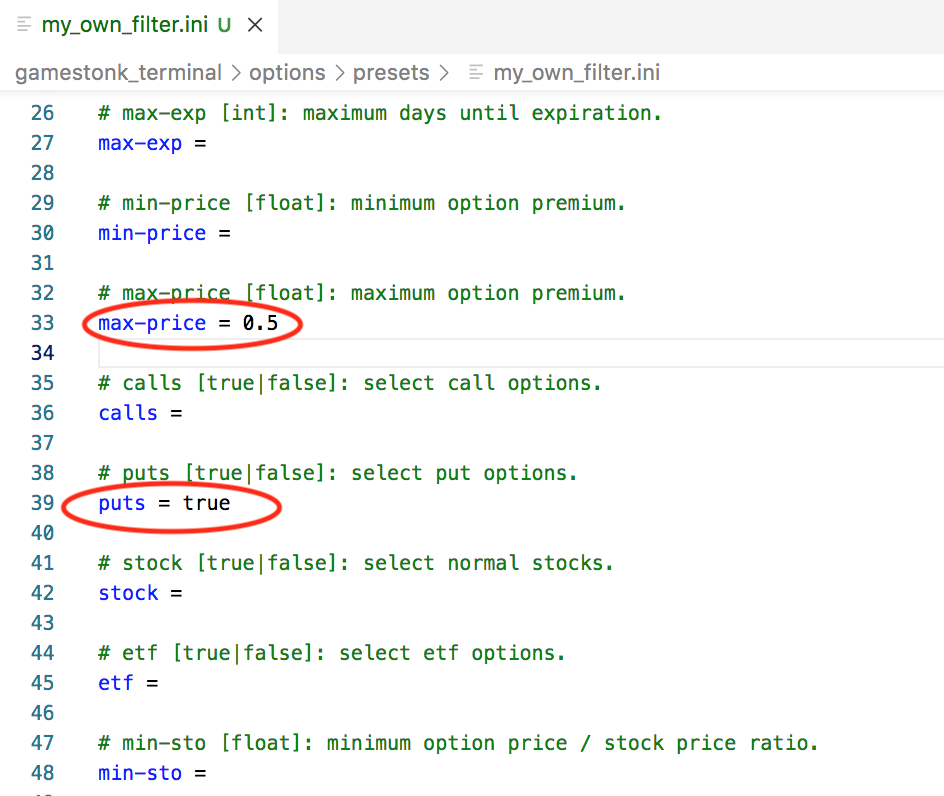Place cursor on 'stock =' line
944x796 pixels.
(140, 594)
